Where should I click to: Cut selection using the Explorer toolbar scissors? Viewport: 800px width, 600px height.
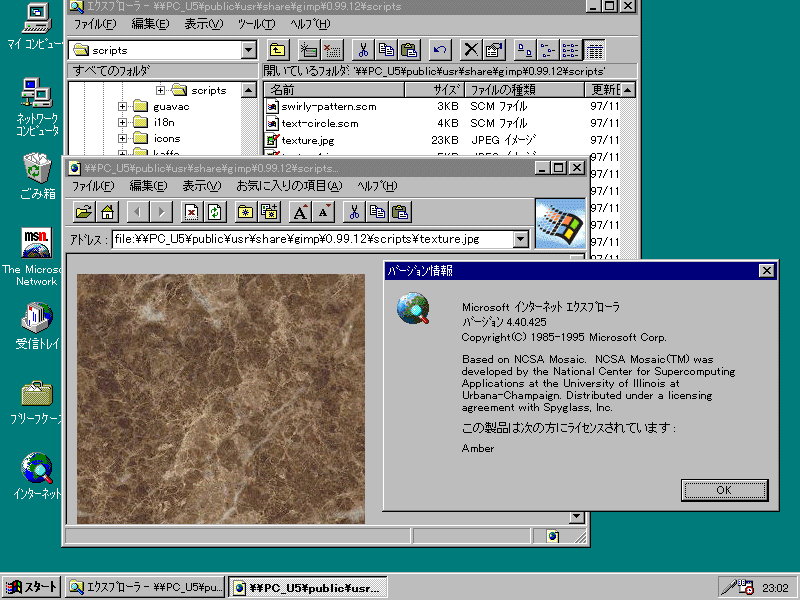[x=363, y=50]
